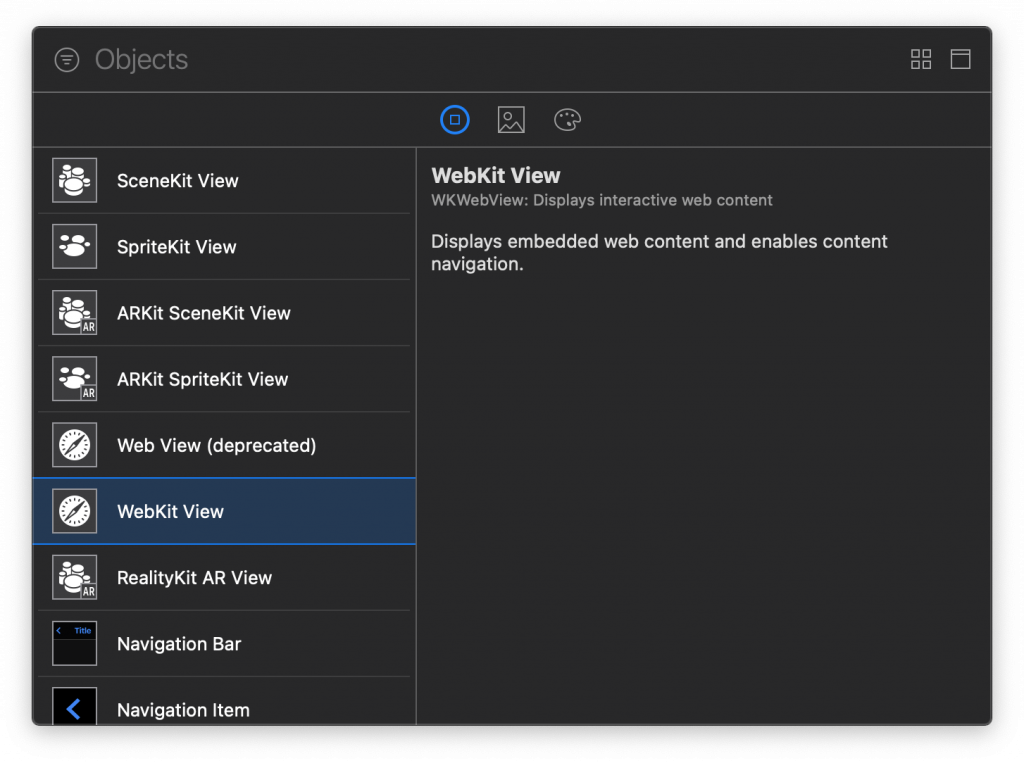Click the deprecated Web View compass icon
This screenshot has height=763, width=1024.
[75, 445]
